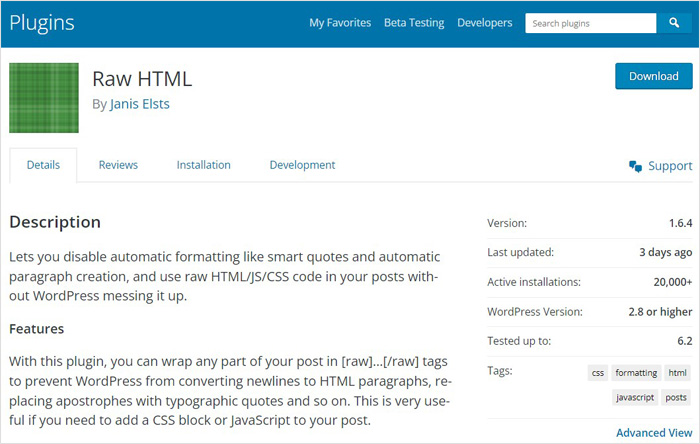This screenshot has height=444, width=700.
Task: Click the 'Tested up to' 6.2 value
Action: (685, 341)
